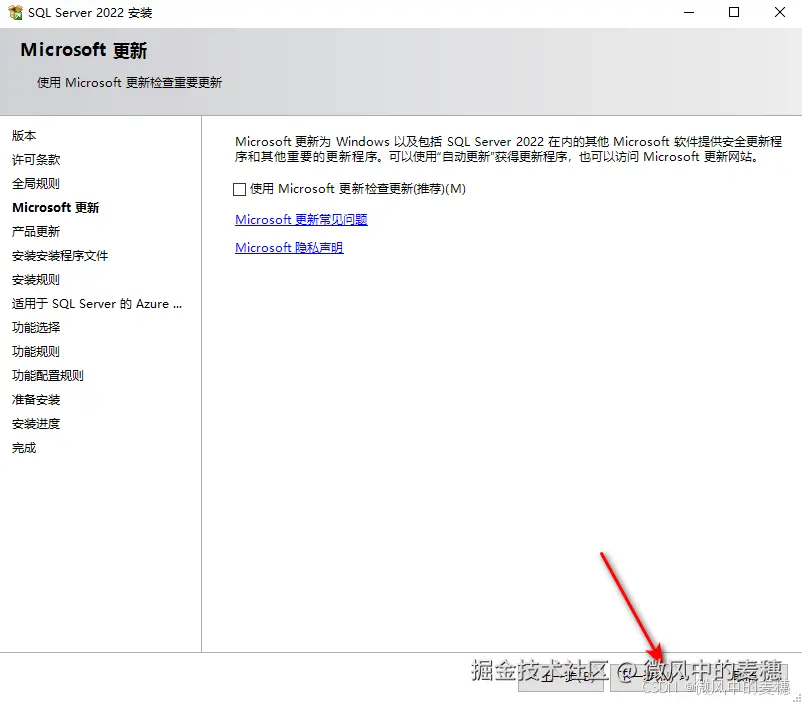Select the 安装规则 step in sidebar
This screenshot has height=703, width=802.
(x=36, y=280)
